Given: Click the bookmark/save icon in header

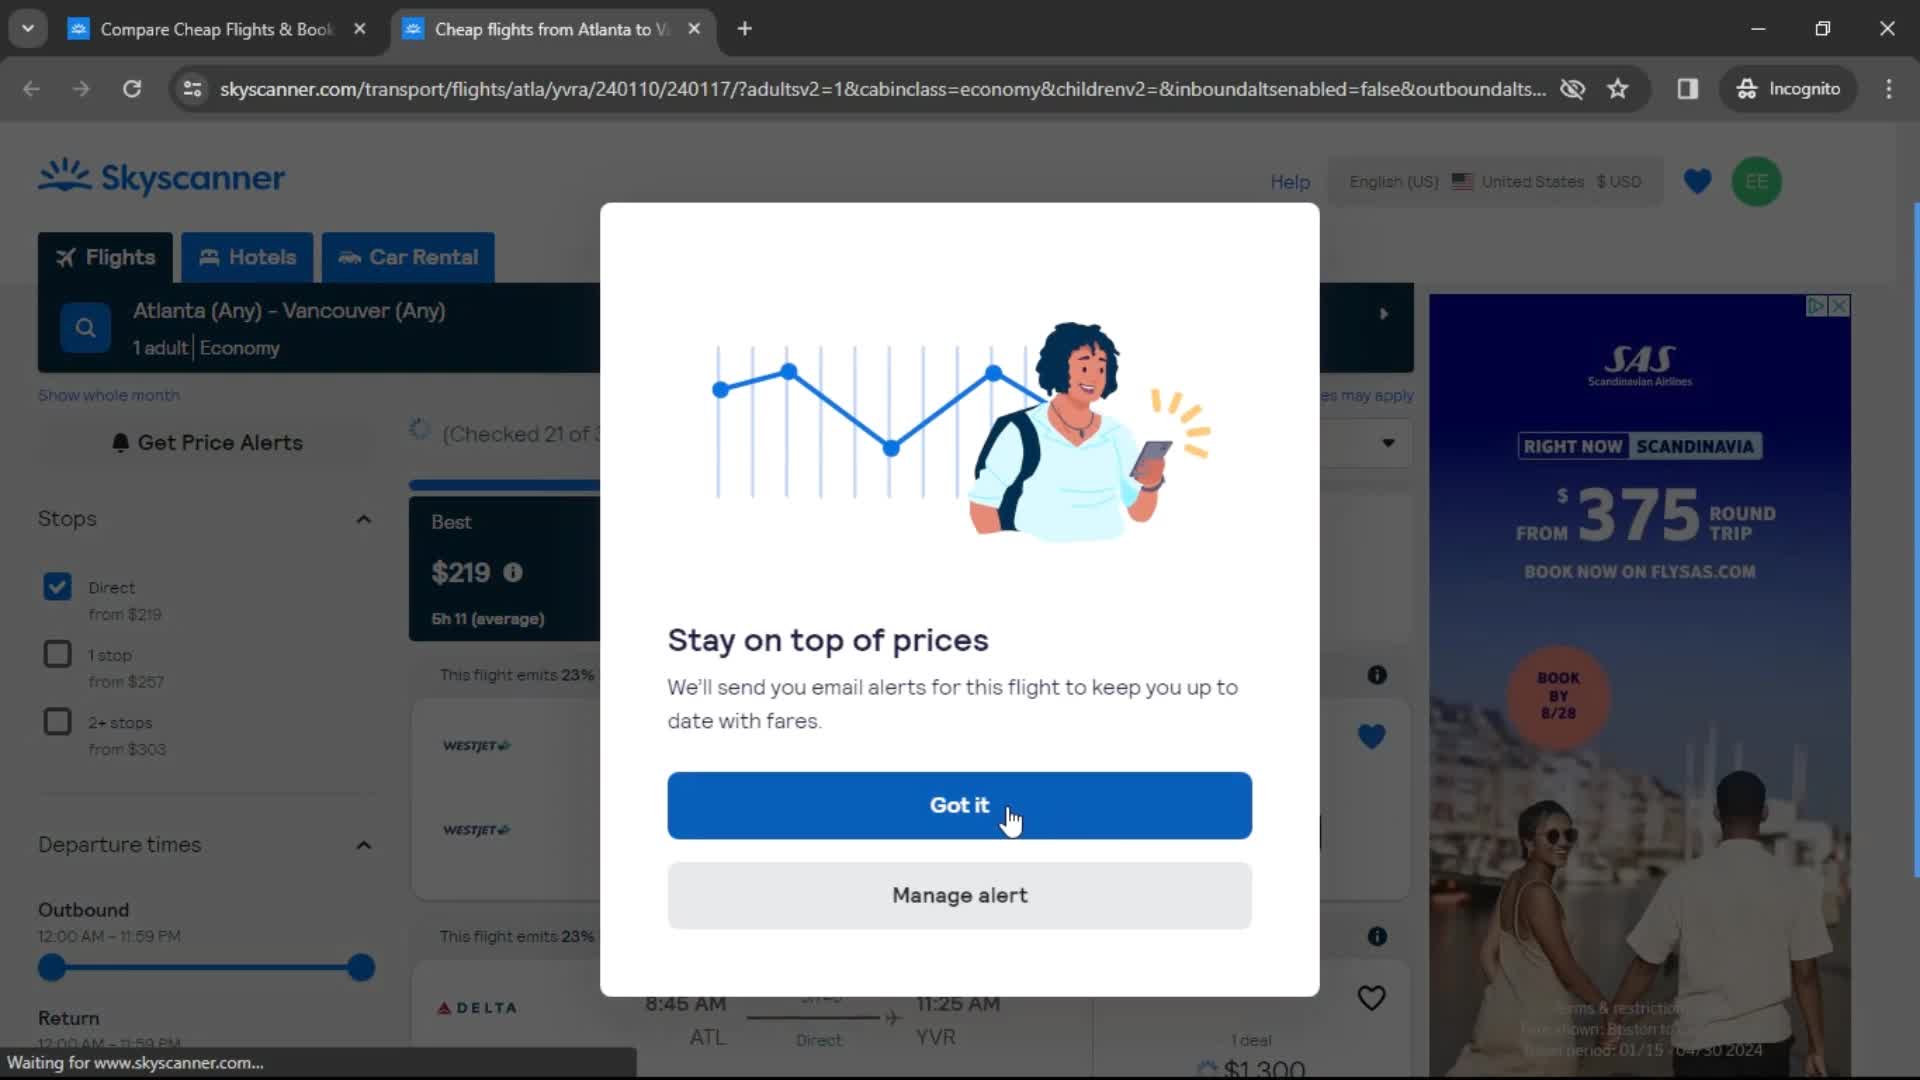Looking at the screenshot, I should tap(1697, 182).
